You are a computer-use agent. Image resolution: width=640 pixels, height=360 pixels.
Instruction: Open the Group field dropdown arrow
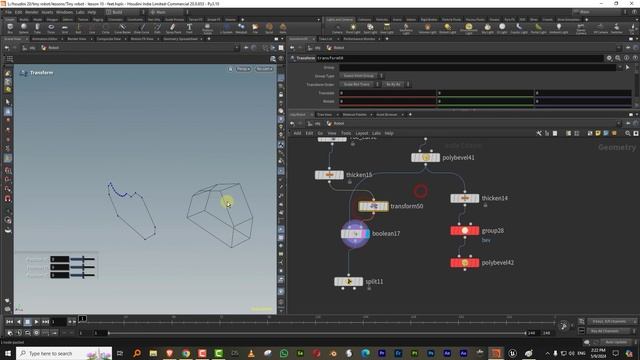point(620,67)
